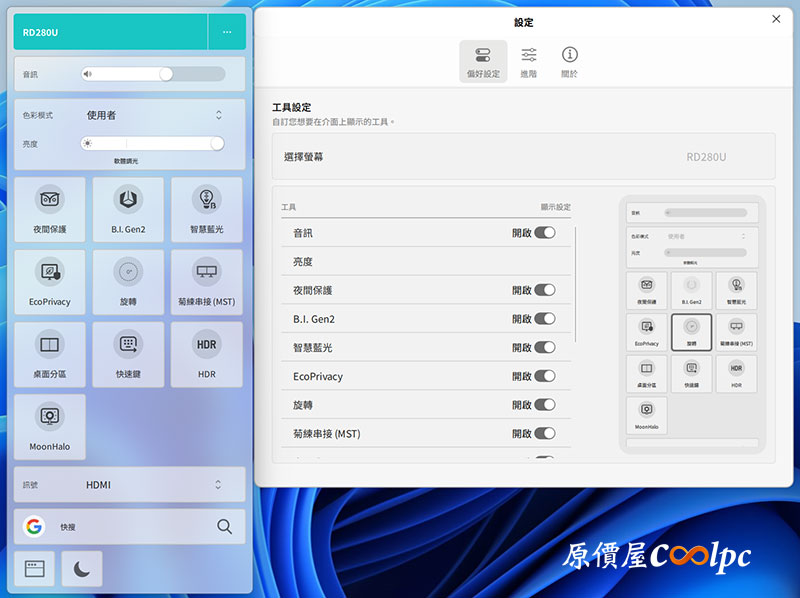This screenshot has height=598, width=800.
Task: Mute audio via the speaker icon
Action: click(x=88, y=74)
